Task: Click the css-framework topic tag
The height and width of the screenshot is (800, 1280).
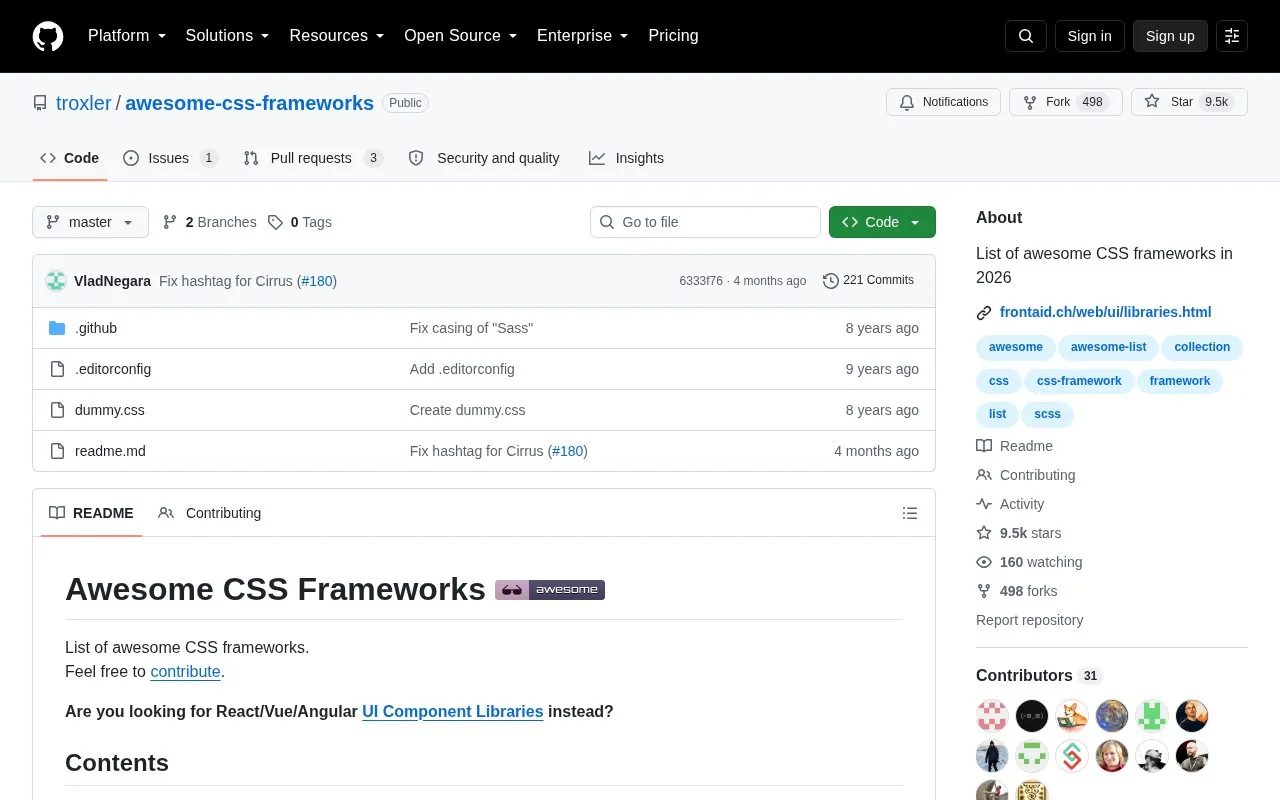Action: [x=1079, y=381]
